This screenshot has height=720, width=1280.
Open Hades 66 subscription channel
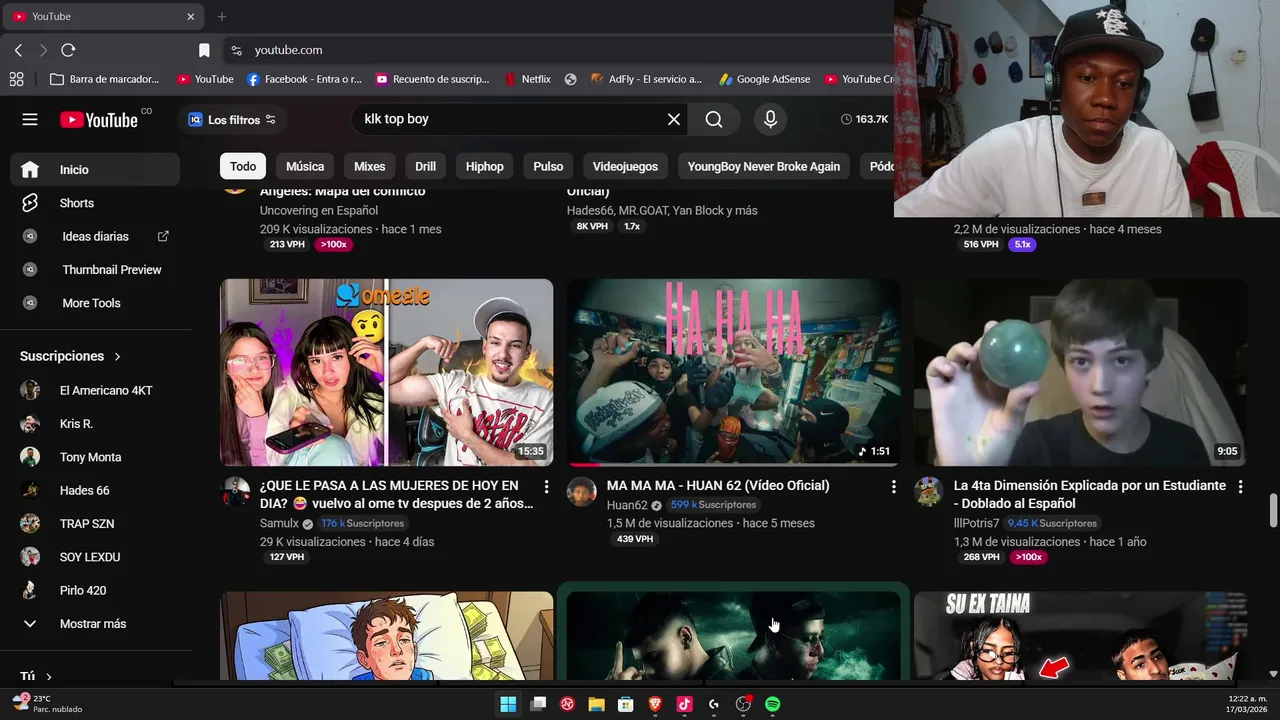[95, 490]
